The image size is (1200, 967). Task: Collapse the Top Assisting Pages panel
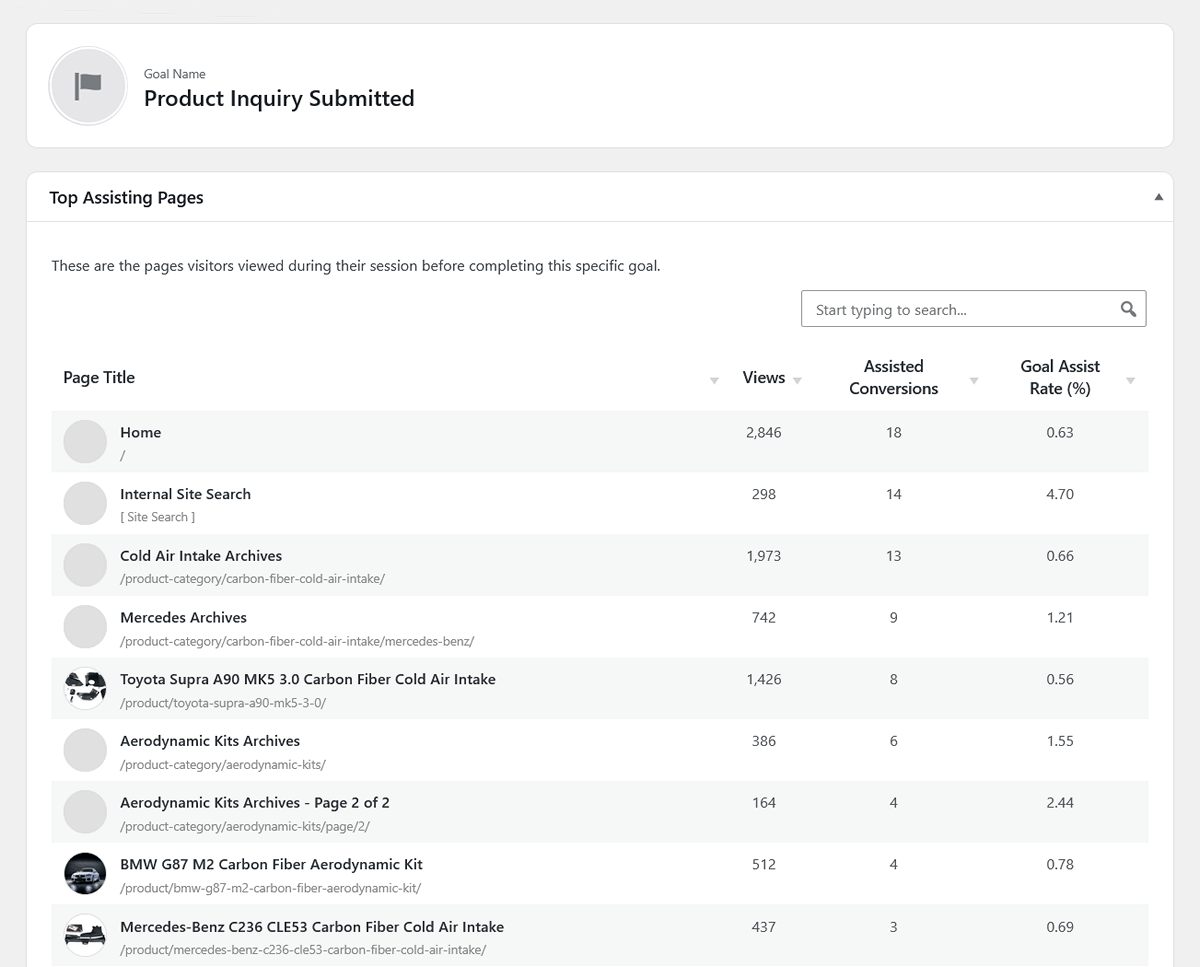1158,197
